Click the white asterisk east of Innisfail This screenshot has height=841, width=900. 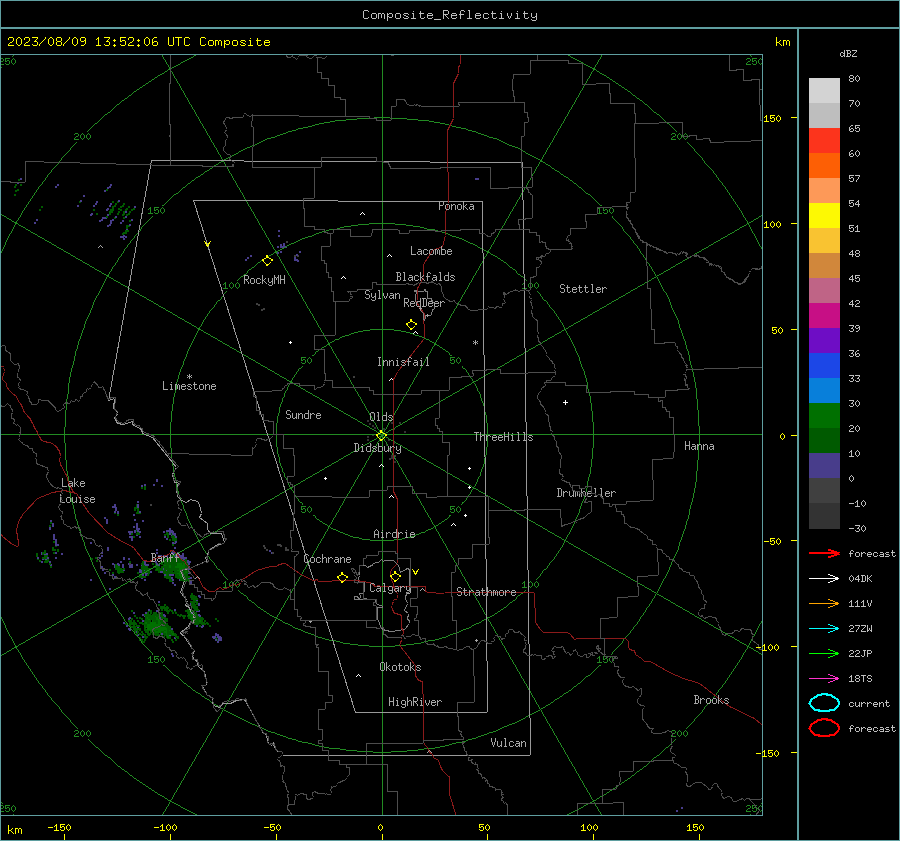pyautogui.click(x=475, y=343)
